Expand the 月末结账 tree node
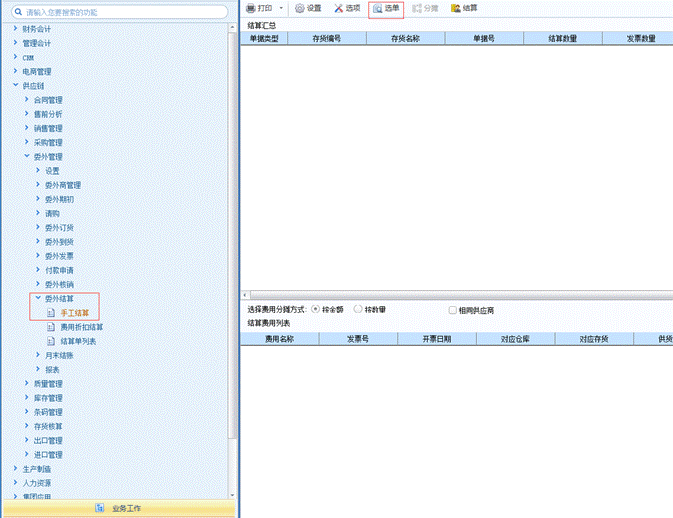673x518 pixels. (38, 355)
